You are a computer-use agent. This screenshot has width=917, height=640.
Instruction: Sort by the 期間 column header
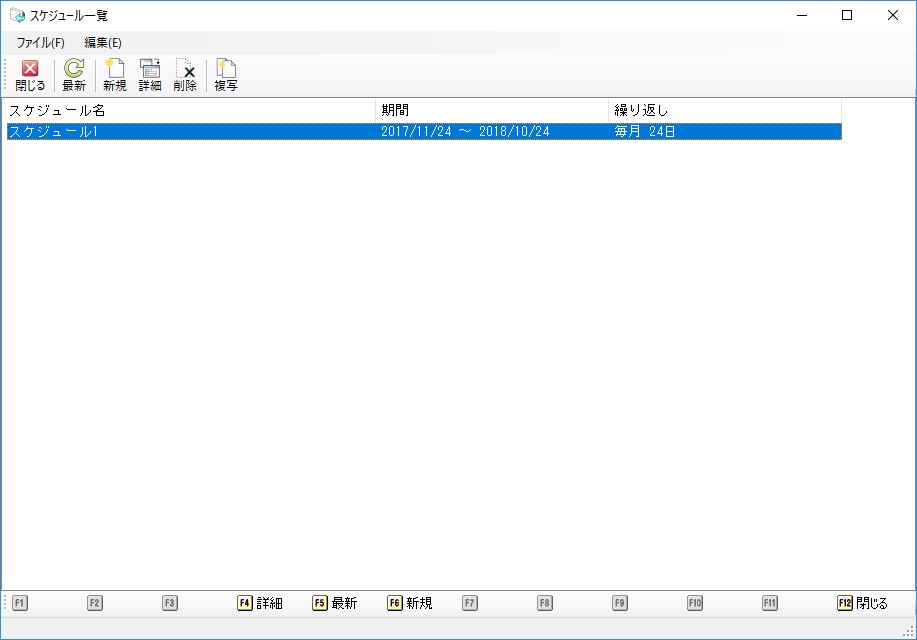point(491,110)
